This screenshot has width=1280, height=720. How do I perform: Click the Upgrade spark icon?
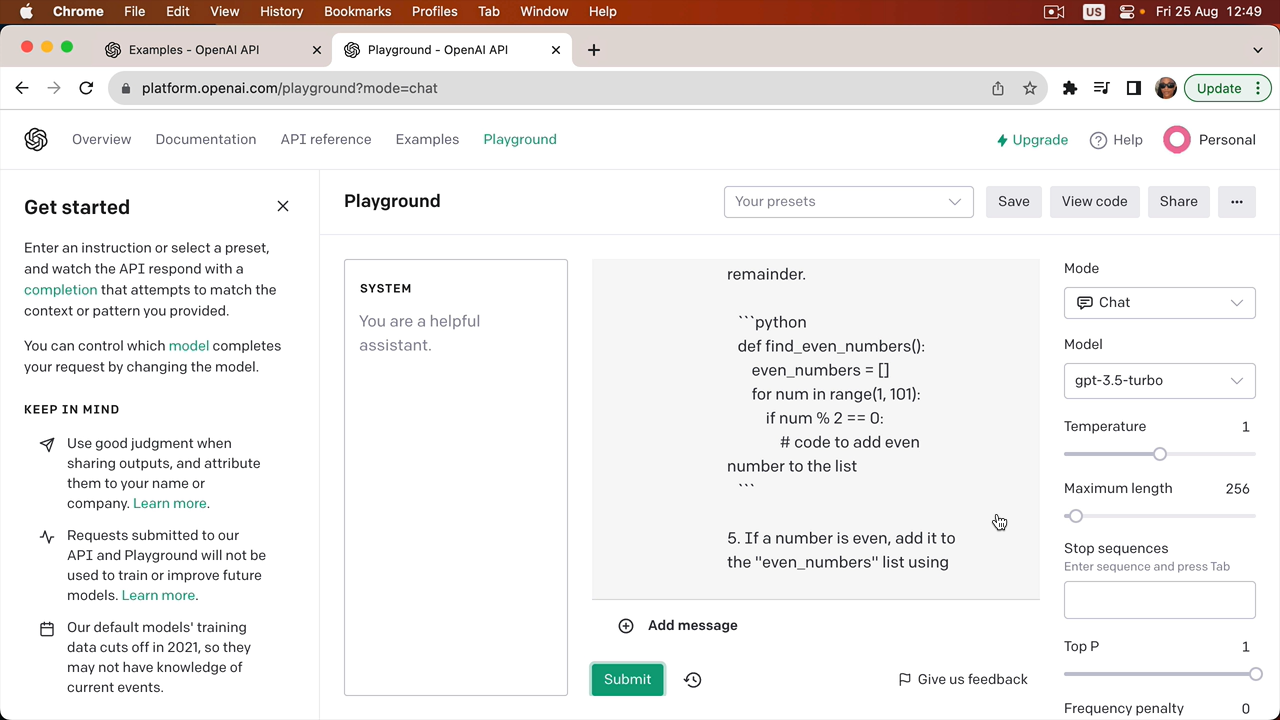(x=1002, y=140)
